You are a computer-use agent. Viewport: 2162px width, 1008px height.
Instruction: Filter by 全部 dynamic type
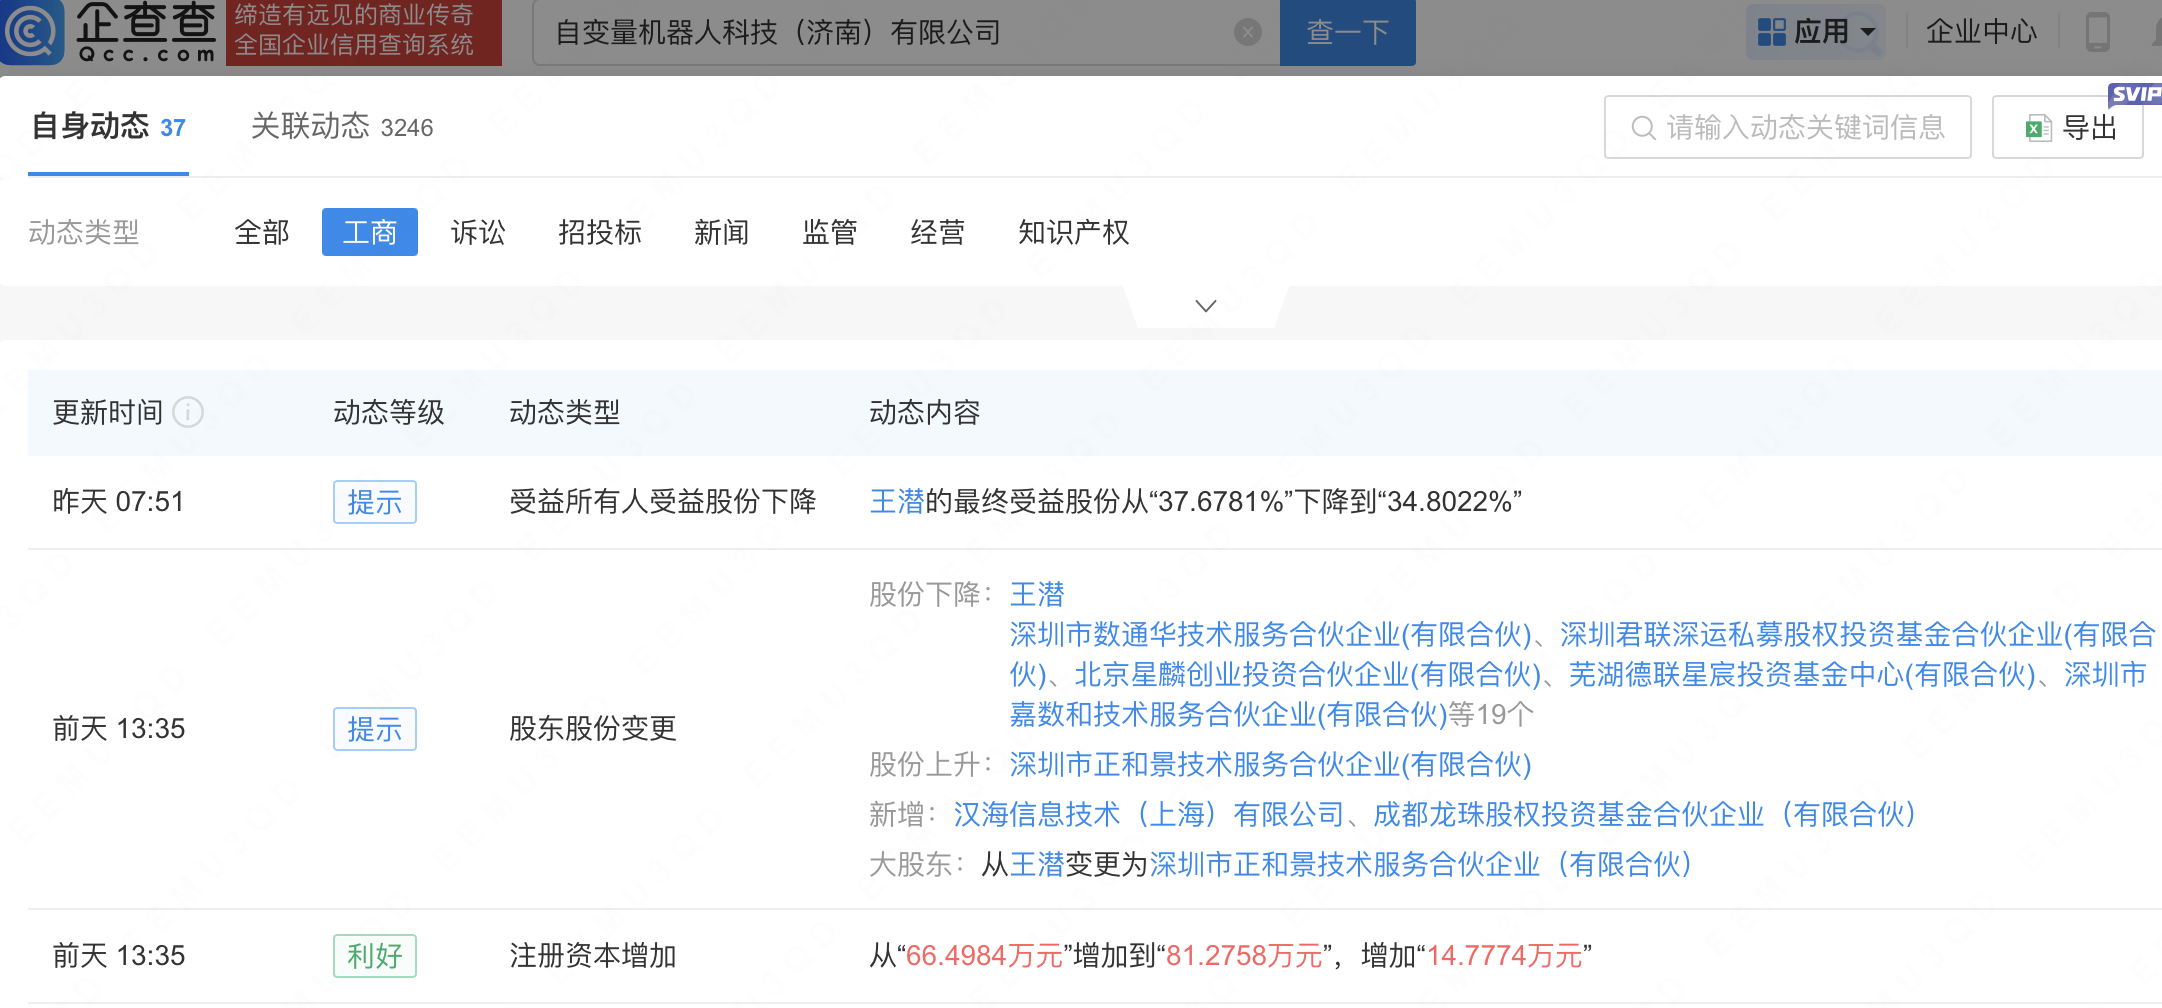pyautogui.click(x=262, y=232)
